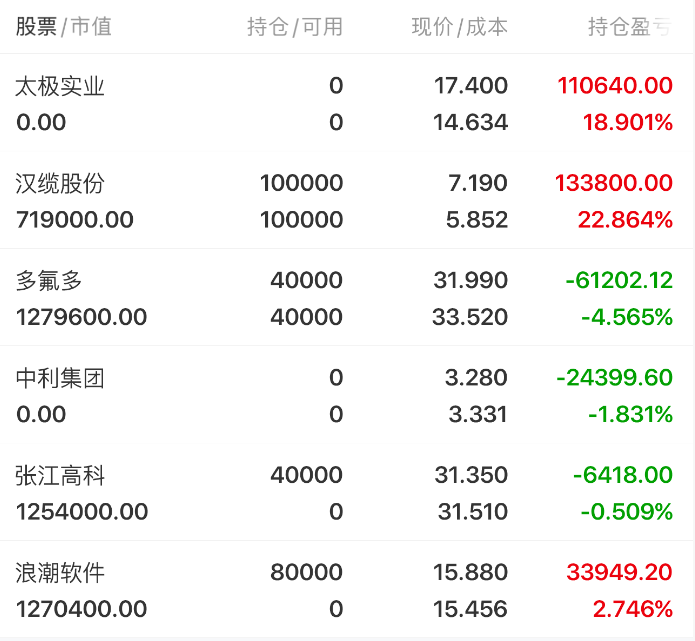Sort by 现价/成本 column header
The image size is (695, 641).
point(460,27)
